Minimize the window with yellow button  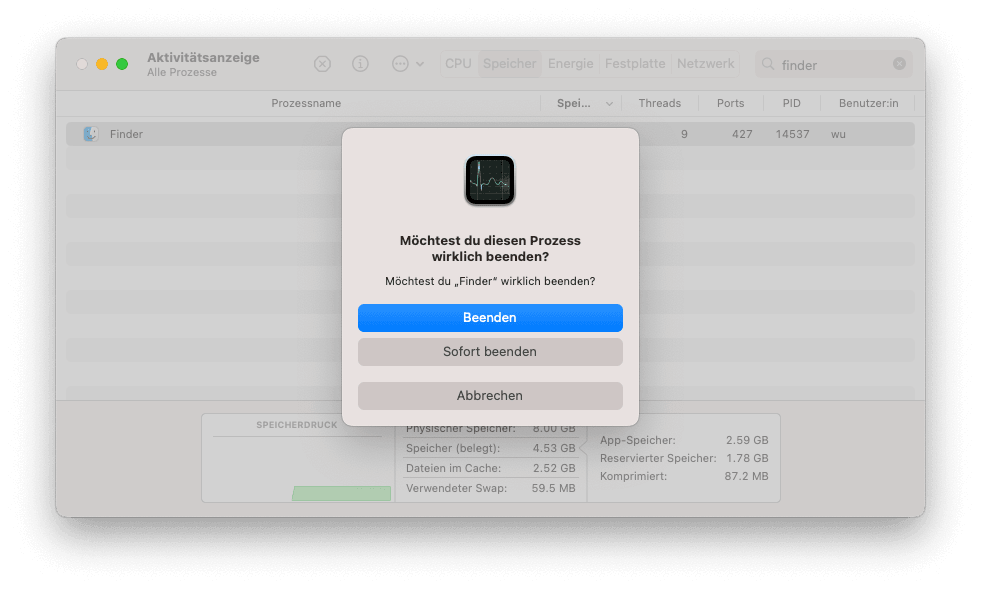(x=102, y=64)
